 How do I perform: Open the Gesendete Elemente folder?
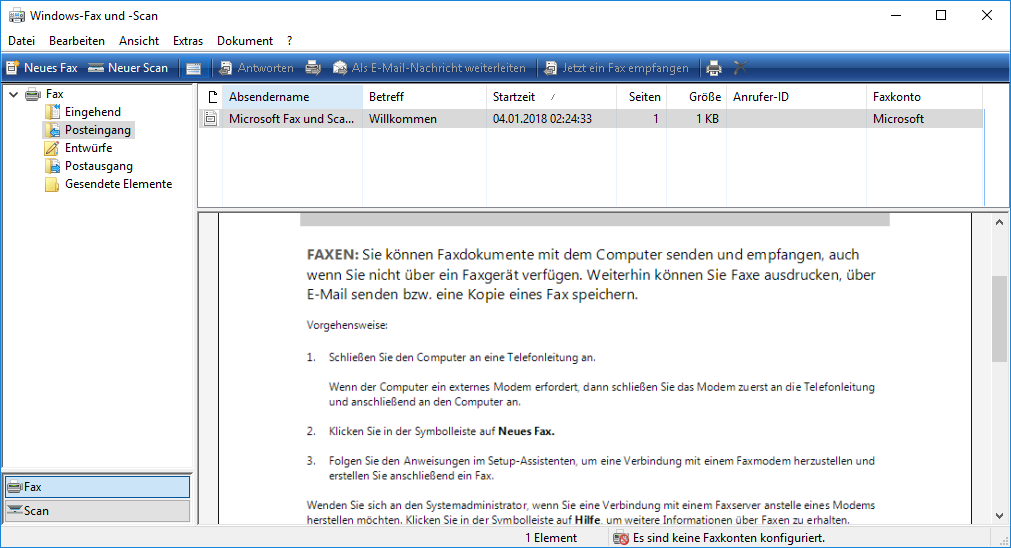(118, 184)
